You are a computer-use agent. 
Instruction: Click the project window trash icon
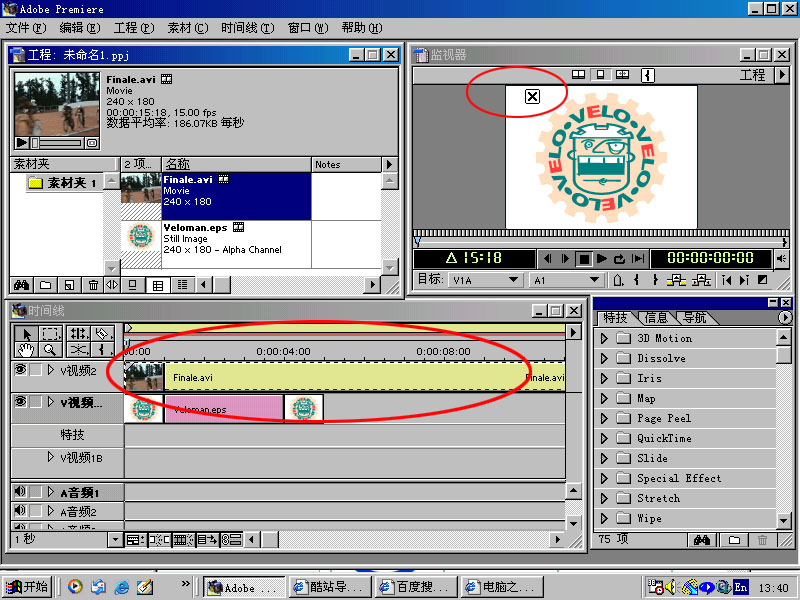tap(93, 285)
